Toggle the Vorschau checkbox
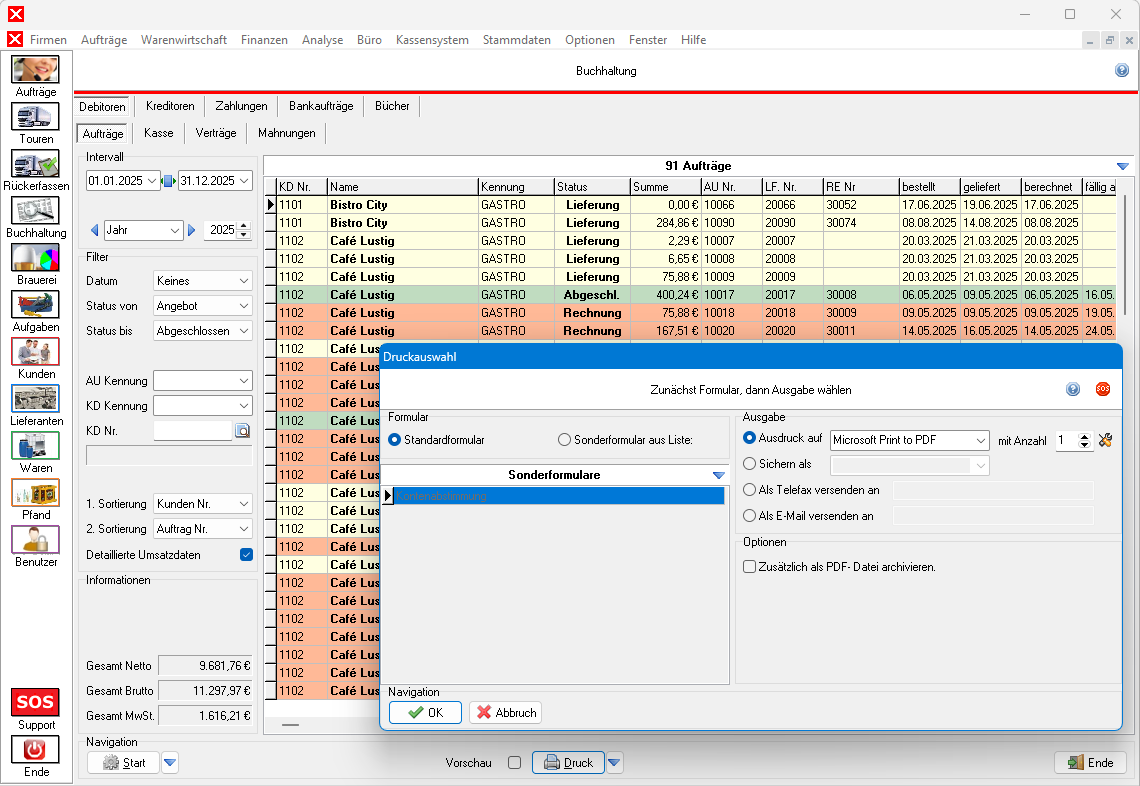 (x=514, y=763)
